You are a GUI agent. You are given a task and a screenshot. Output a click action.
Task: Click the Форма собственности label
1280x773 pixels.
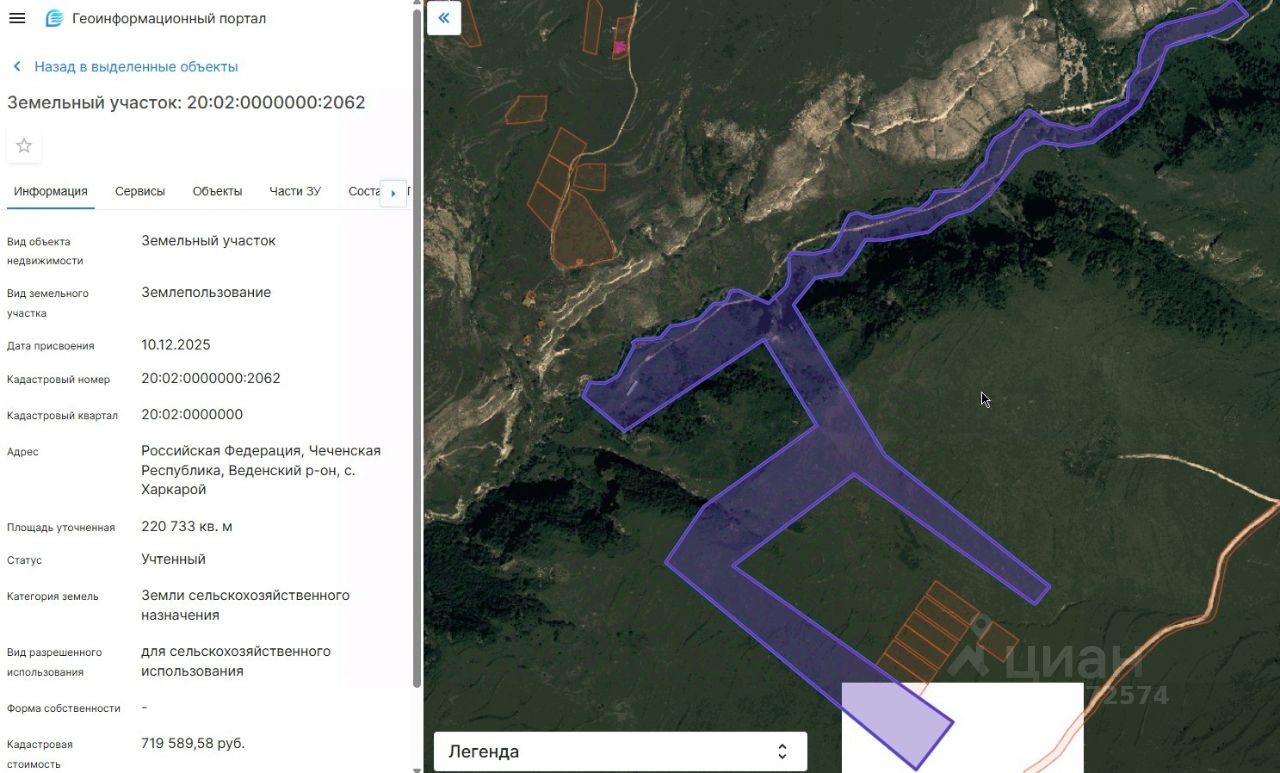[x=64, y=709]
